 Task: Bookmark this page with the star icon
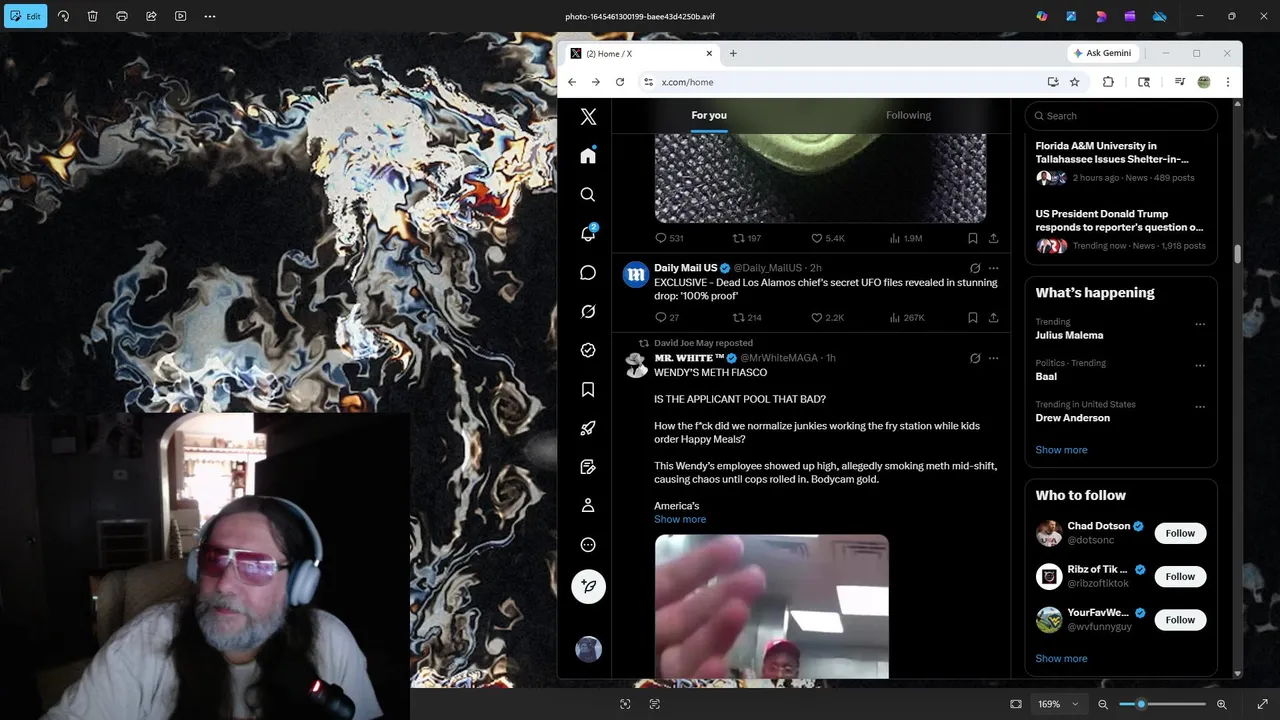tap(1075, 82)
